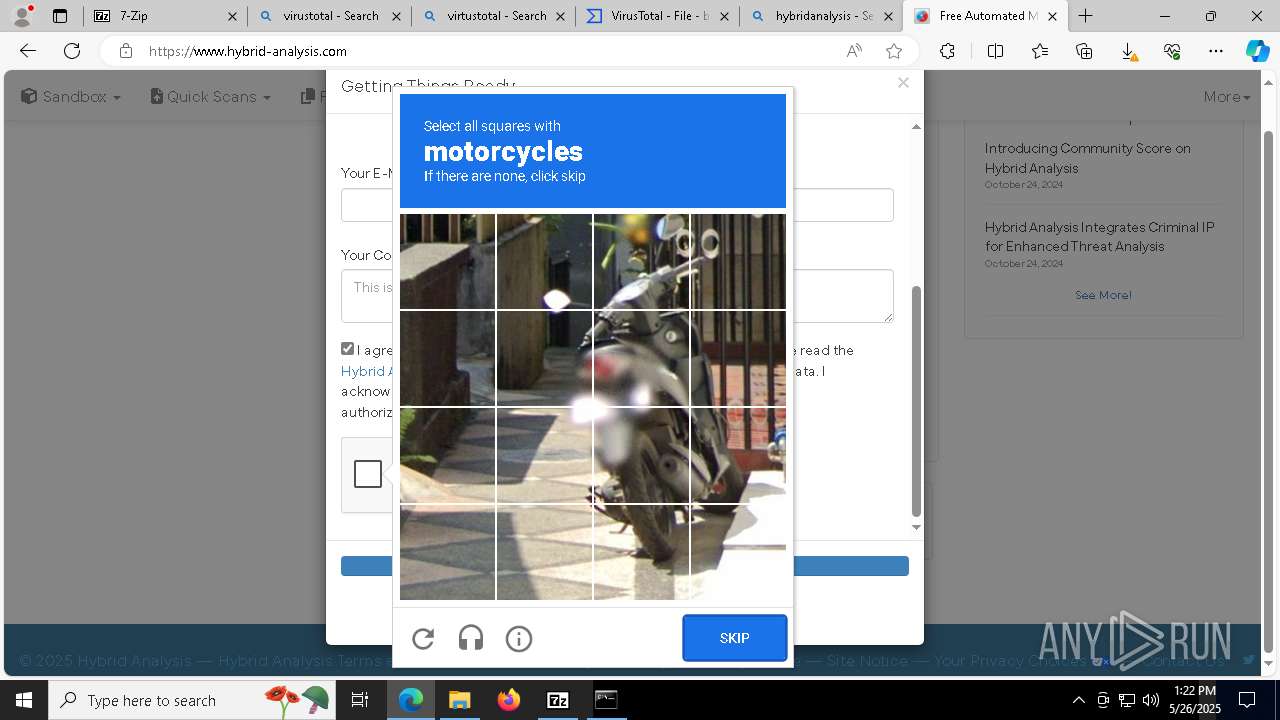1280x720 pixels.
Task: Toggle Read aloud in address bar
Action: tap(854, 51)
